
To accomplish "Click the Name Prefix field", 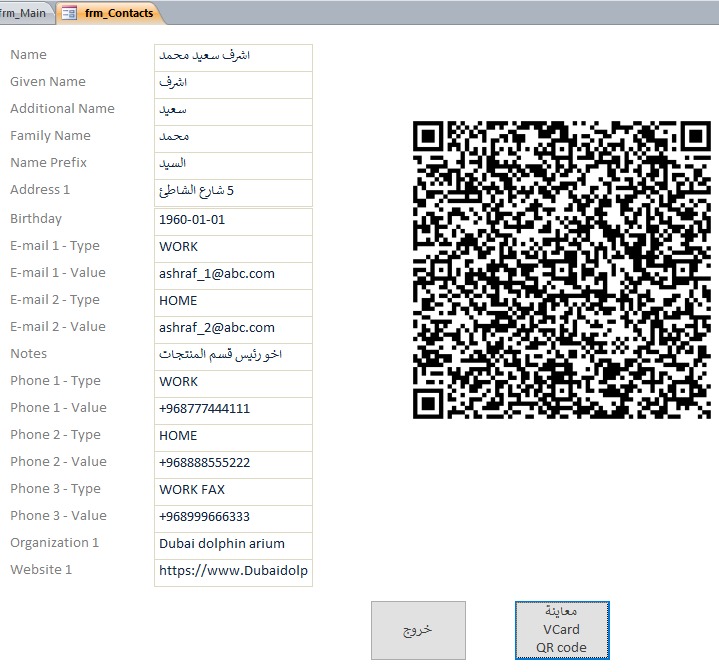I will 233,166.
